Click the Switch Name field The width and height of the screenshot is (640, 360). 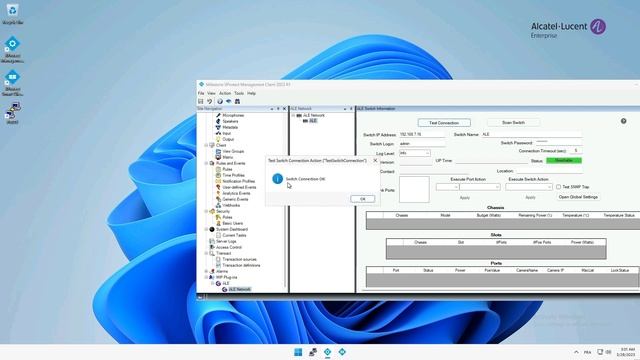[531, 134]
